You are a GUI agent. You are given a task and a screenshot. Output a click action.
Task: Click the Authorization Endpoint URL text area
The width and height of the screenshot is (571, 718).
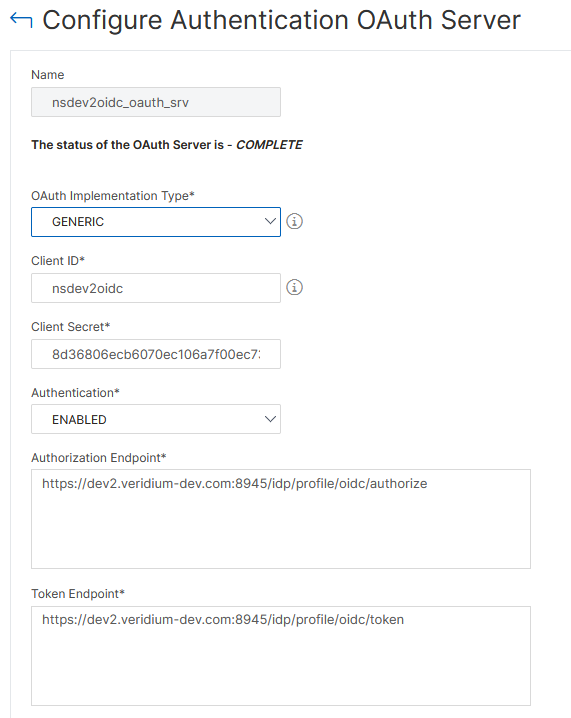click(281, 519)
